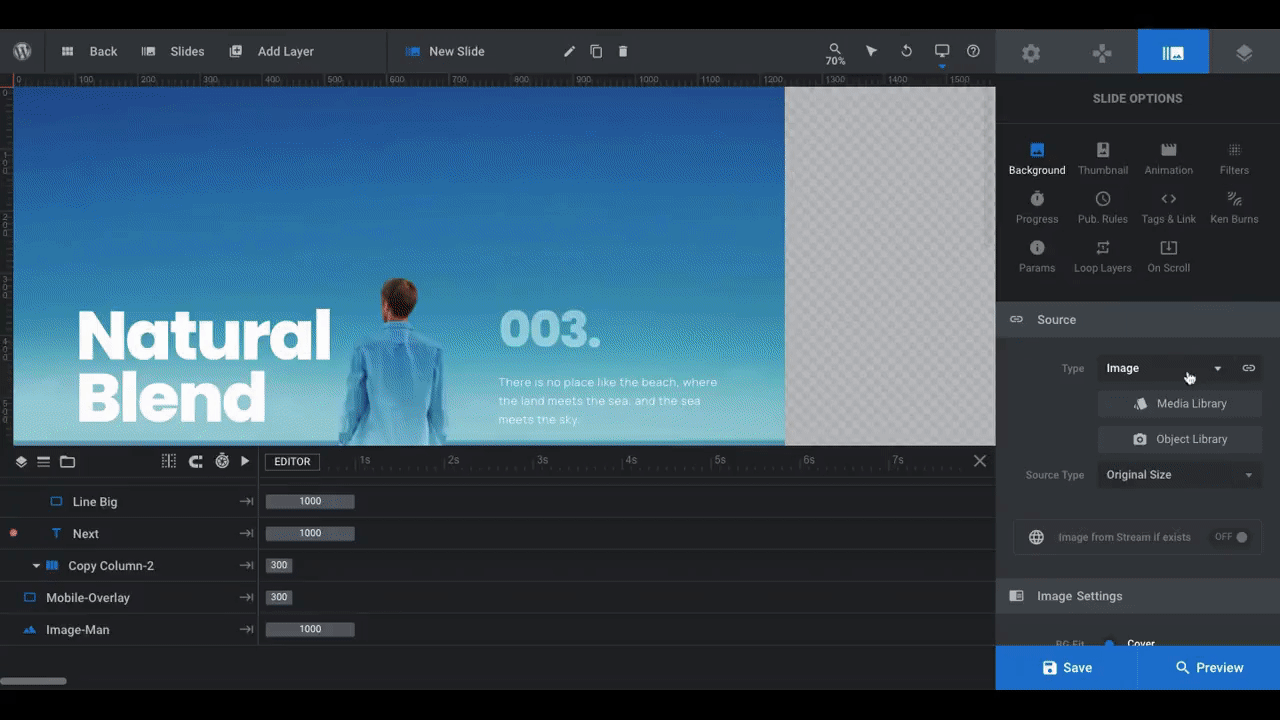Screen dimensions: 1280x720
Task: Open Params slide options
Action: (x=1037, y=257)
